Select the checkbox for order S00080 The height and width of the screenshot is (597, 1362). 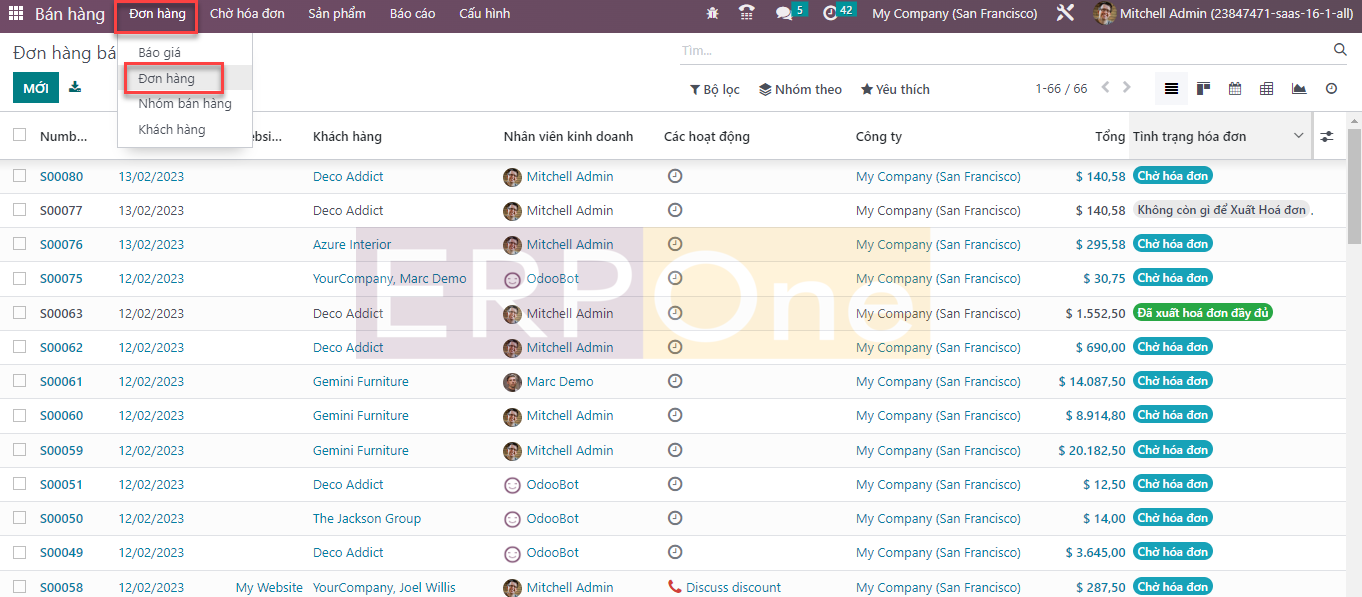(x=20, y=176)
